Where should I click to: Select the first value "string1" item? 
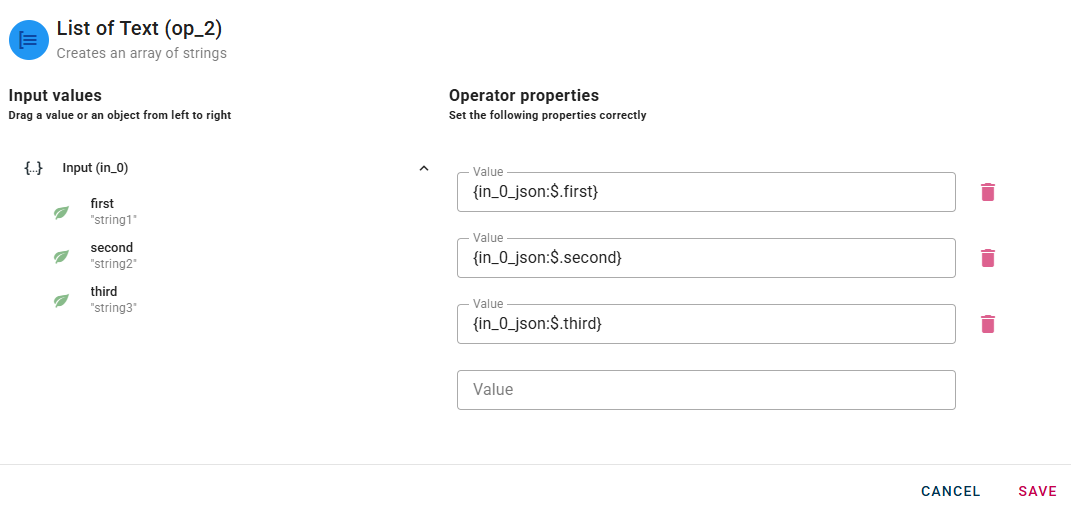pyautogui.click(x=112, y=211)
